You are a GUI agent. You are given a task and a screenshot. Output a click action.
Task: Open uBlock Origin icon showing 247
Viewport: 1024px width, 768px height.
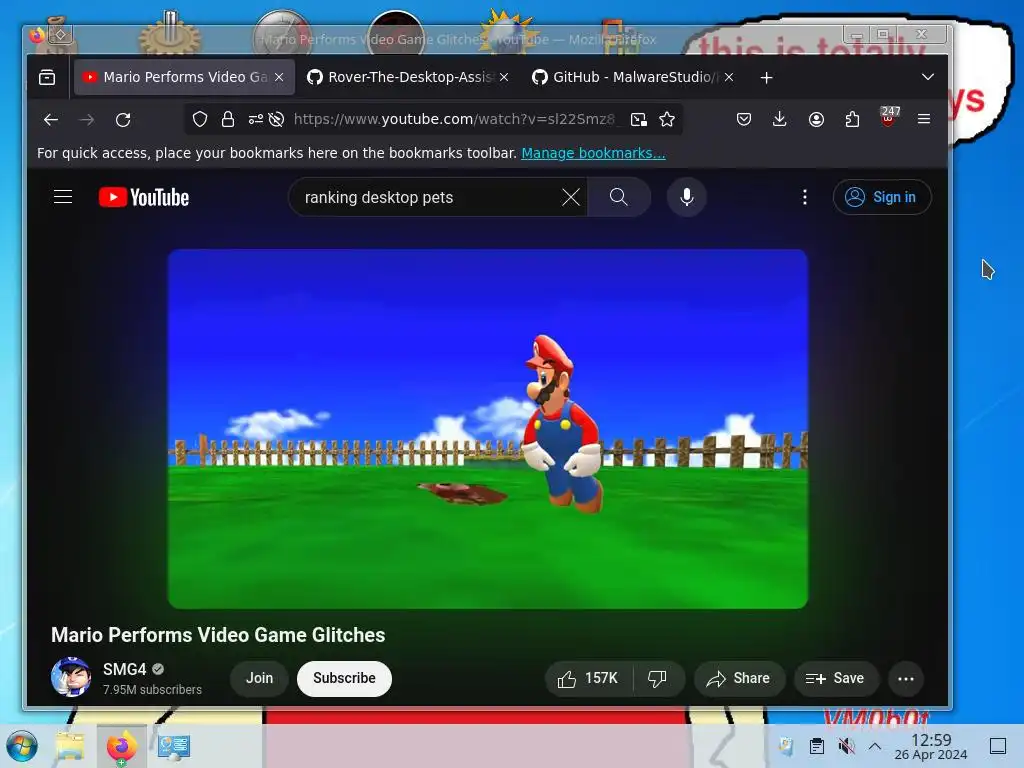click(888, 116)
